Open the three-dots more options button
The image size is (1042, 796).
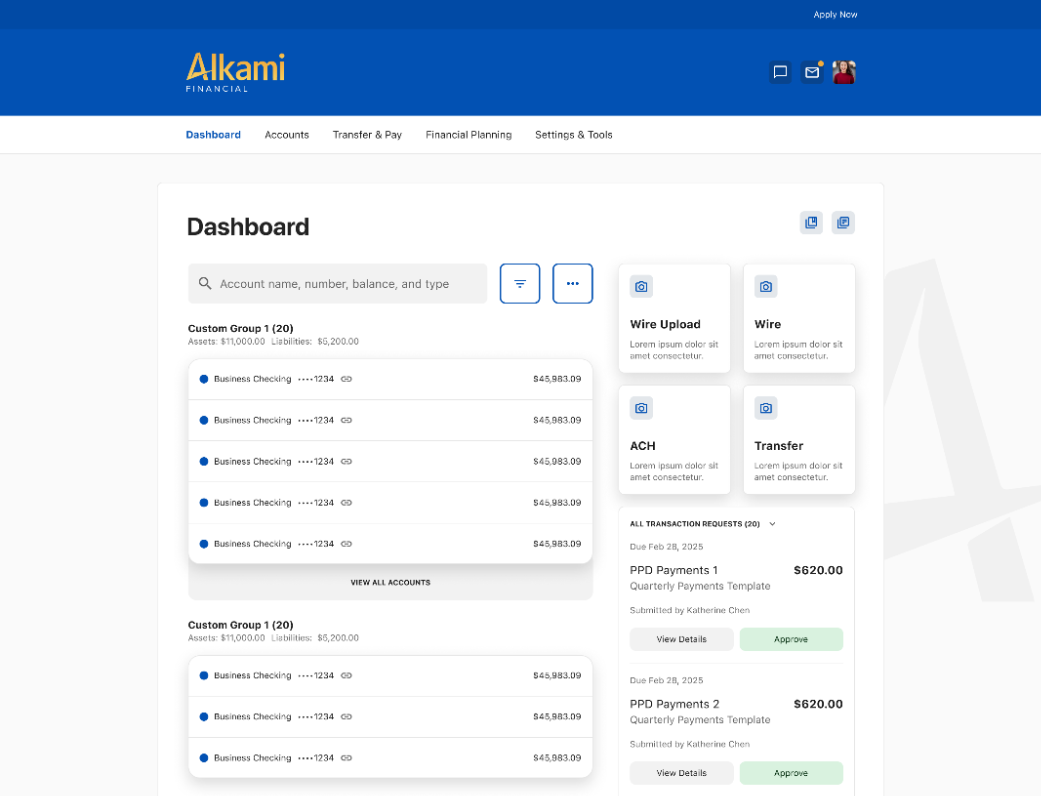tap(573, 284)
